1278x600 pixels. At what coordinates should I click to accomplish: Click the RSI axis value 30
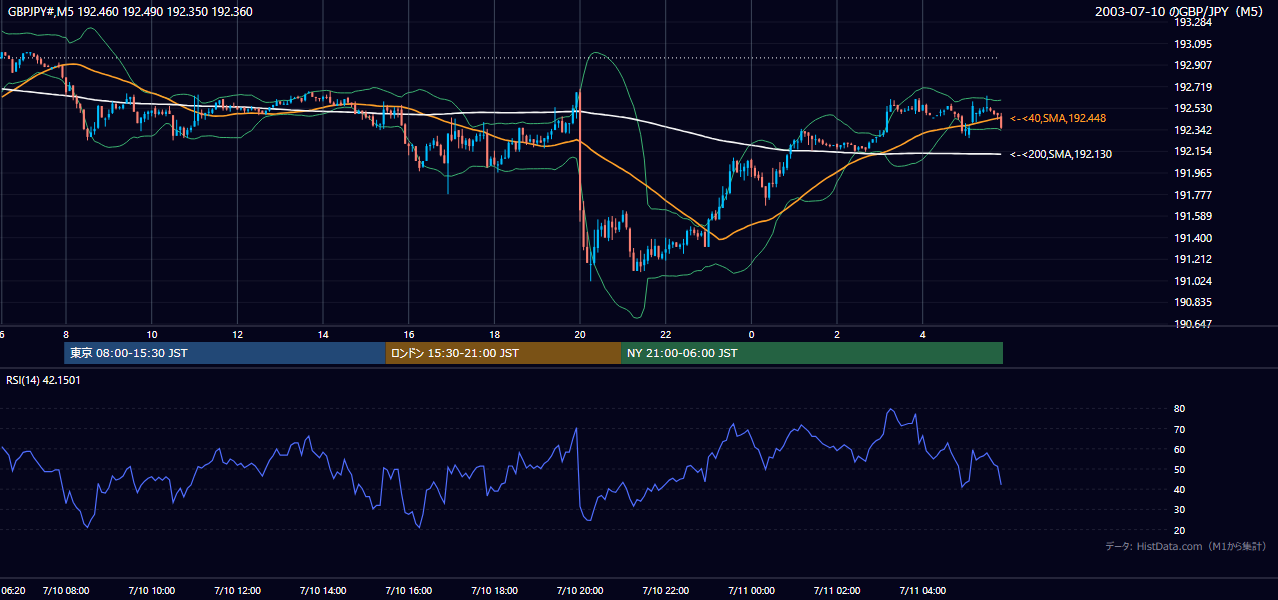pyautogui.click(x=1179, y=510)
